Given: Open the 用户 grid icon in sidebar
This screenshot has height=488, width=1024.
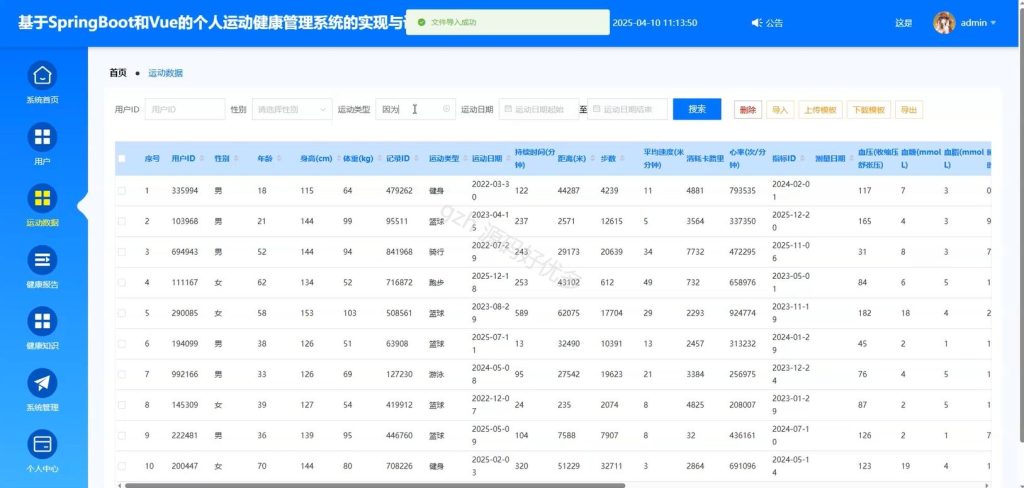Looking at the screenshot, I should point(42,137).
